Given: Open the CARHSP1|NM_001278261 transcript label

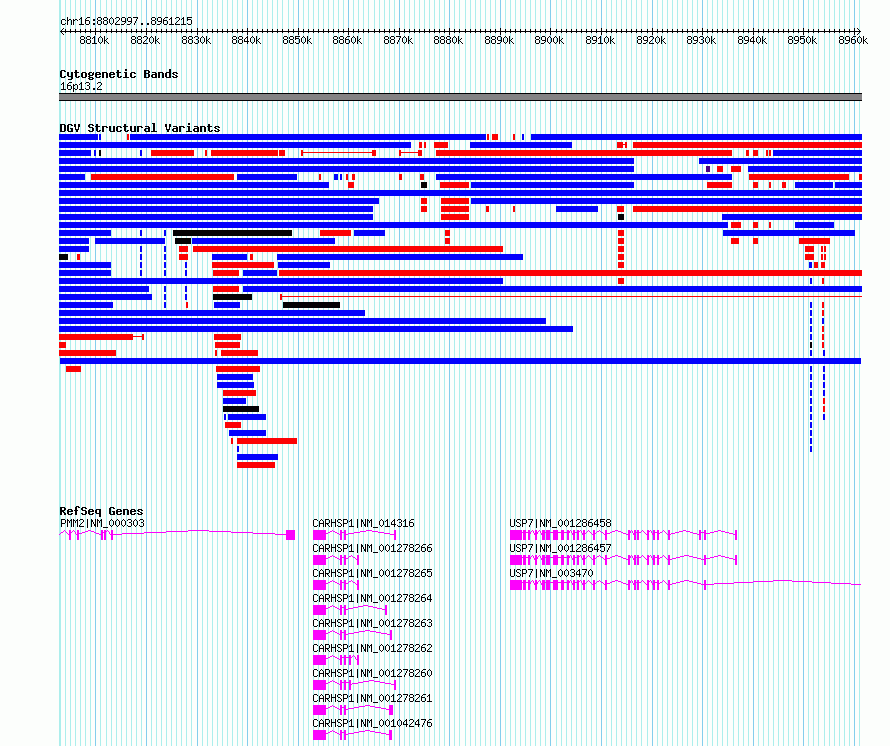Looking at the screenshot, I should 372,698.
